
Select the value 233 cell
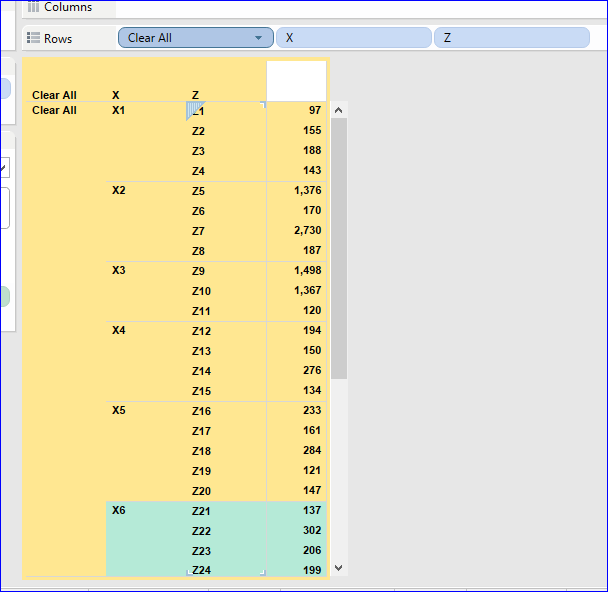coord(312,410)
